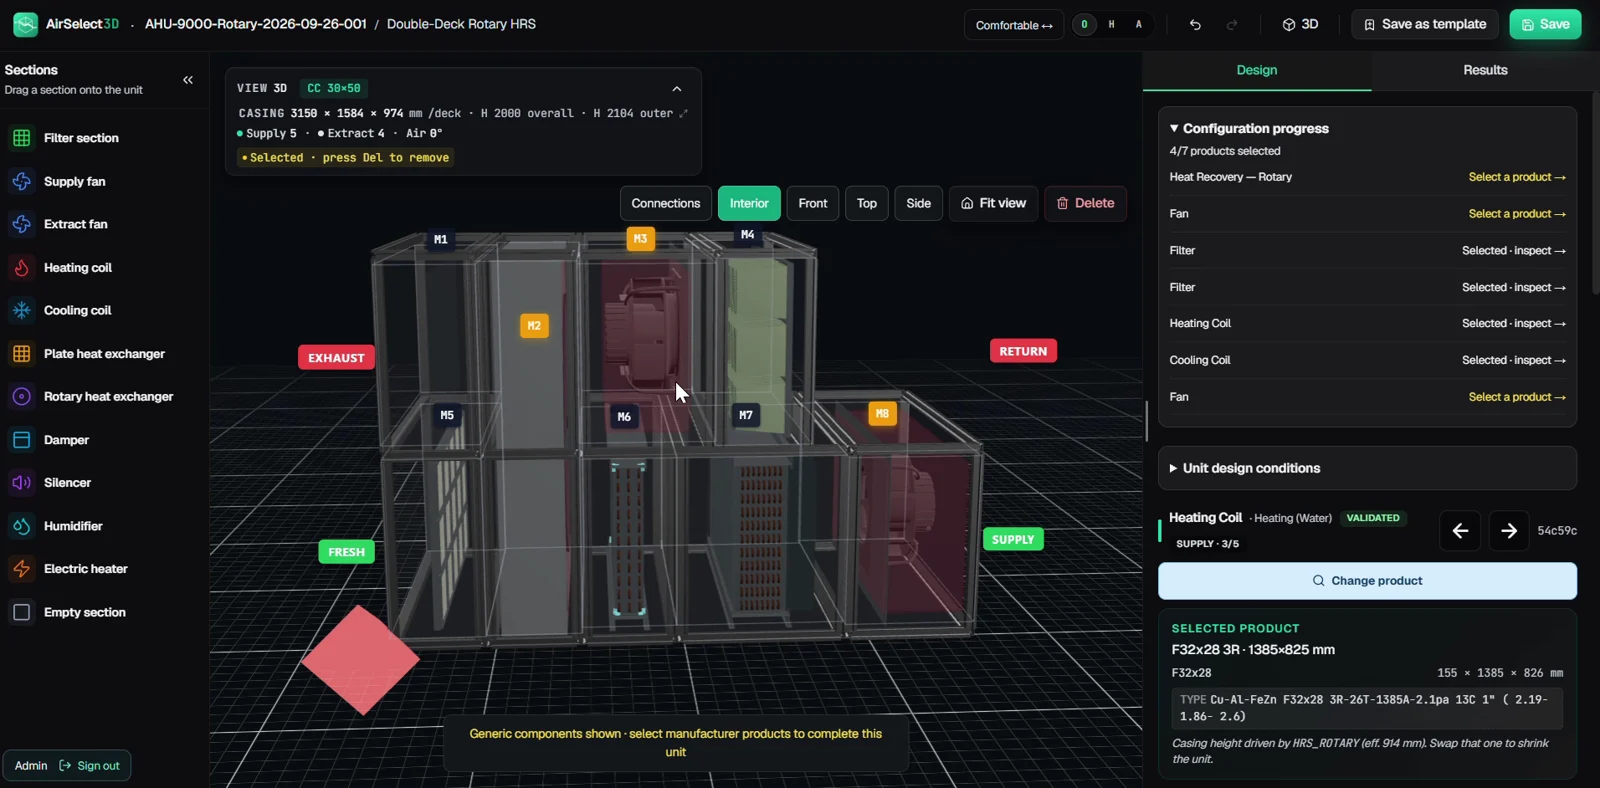Image resolution: width=1600 pixels, height=788 pixels.
Task: Pick the Humidifier icon
Action: (22, 526)
